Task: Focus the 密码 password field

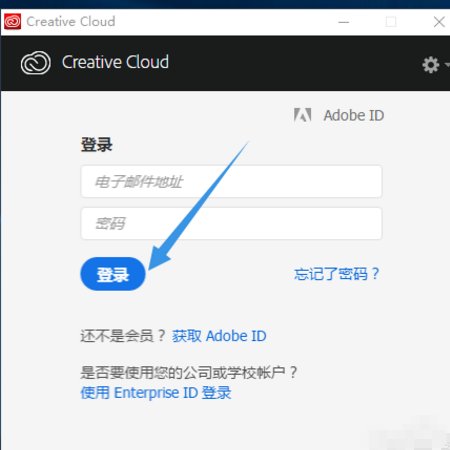Action: (x=231, y=223)
